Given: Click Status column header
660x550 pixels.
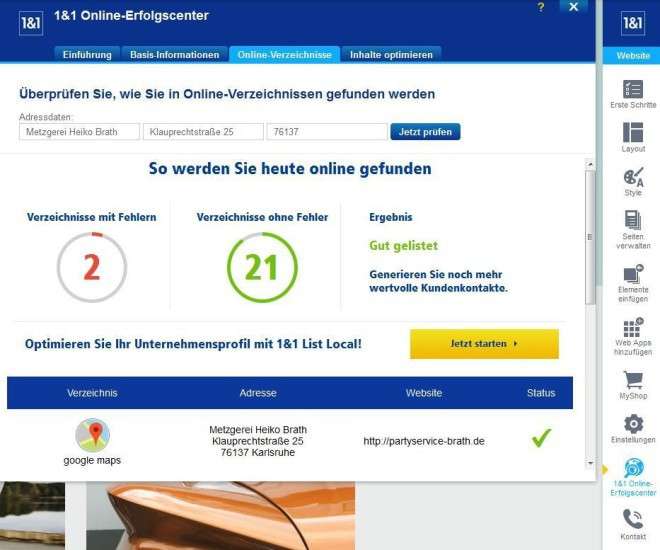Looking at the screenshot, I should tap(541, 393).
